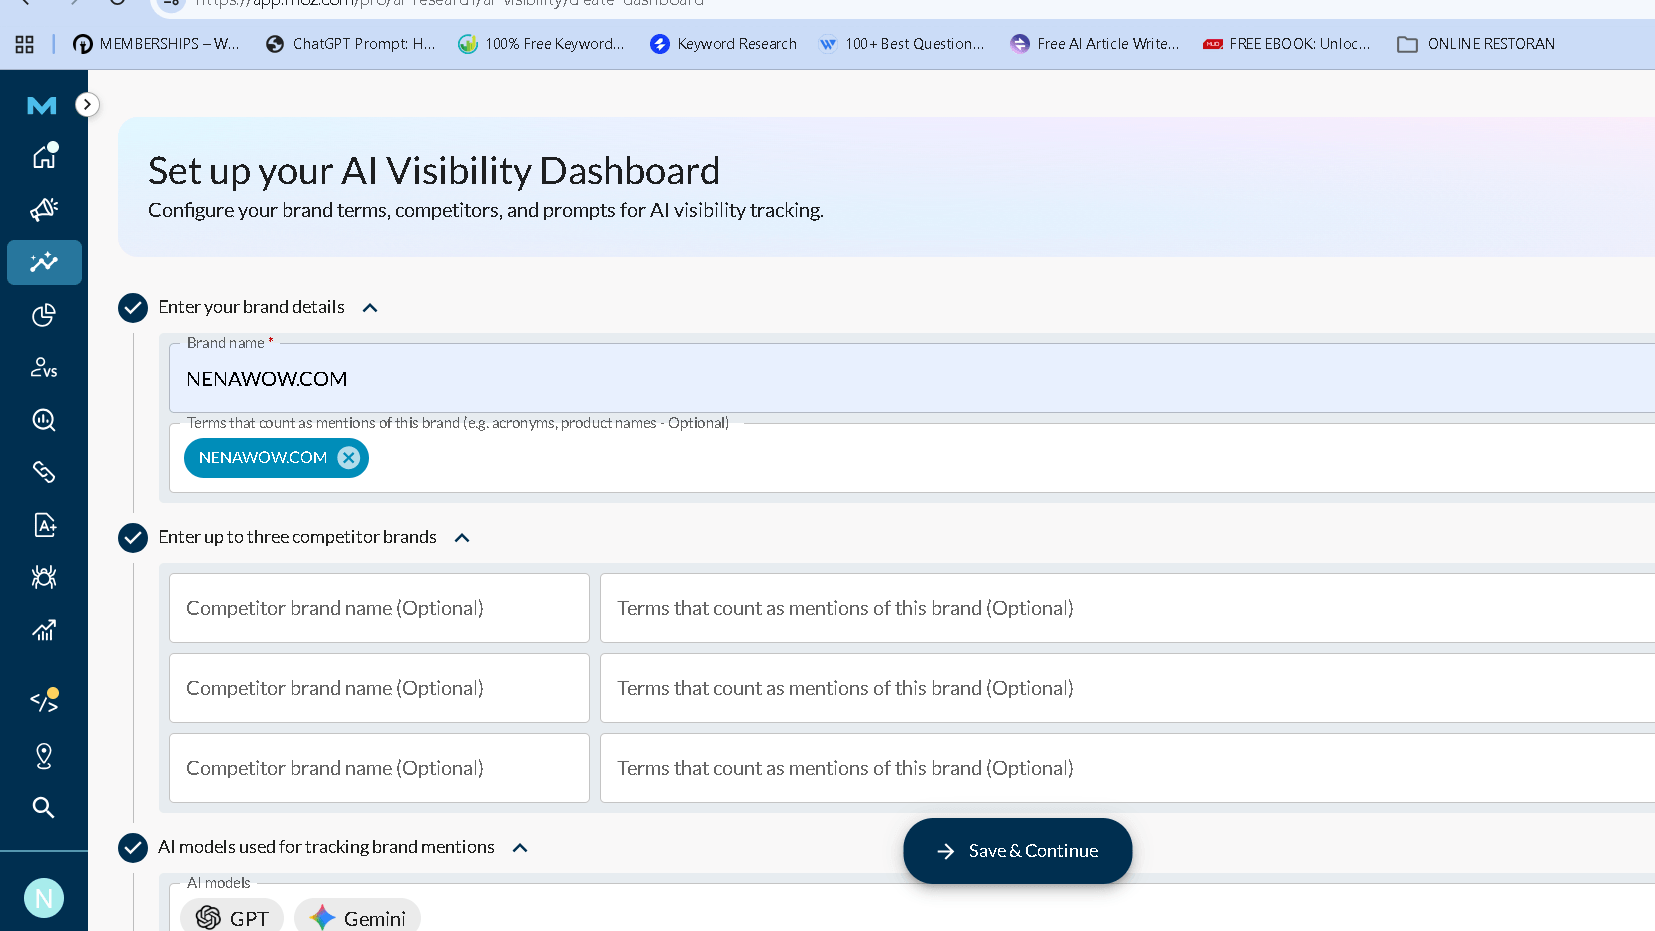Screen dimensions: 1655x931
Task: Toggle the GPT model chip
Action: pyautogui.click(x=232, y=917)
